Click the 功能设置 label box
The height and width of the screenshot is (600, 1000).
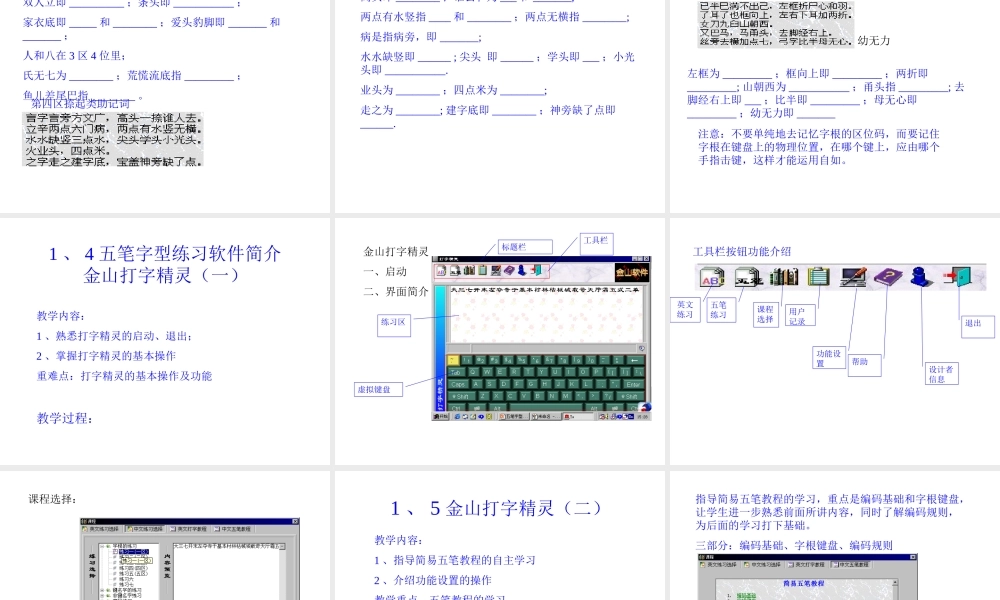tap(830, 357)
